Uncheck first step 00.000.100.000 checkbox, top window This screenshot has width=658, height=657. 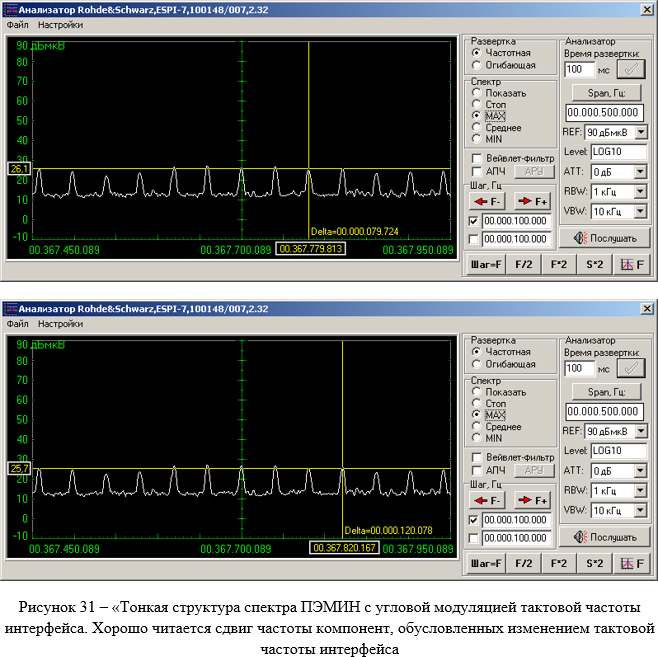tap(473, 221)
